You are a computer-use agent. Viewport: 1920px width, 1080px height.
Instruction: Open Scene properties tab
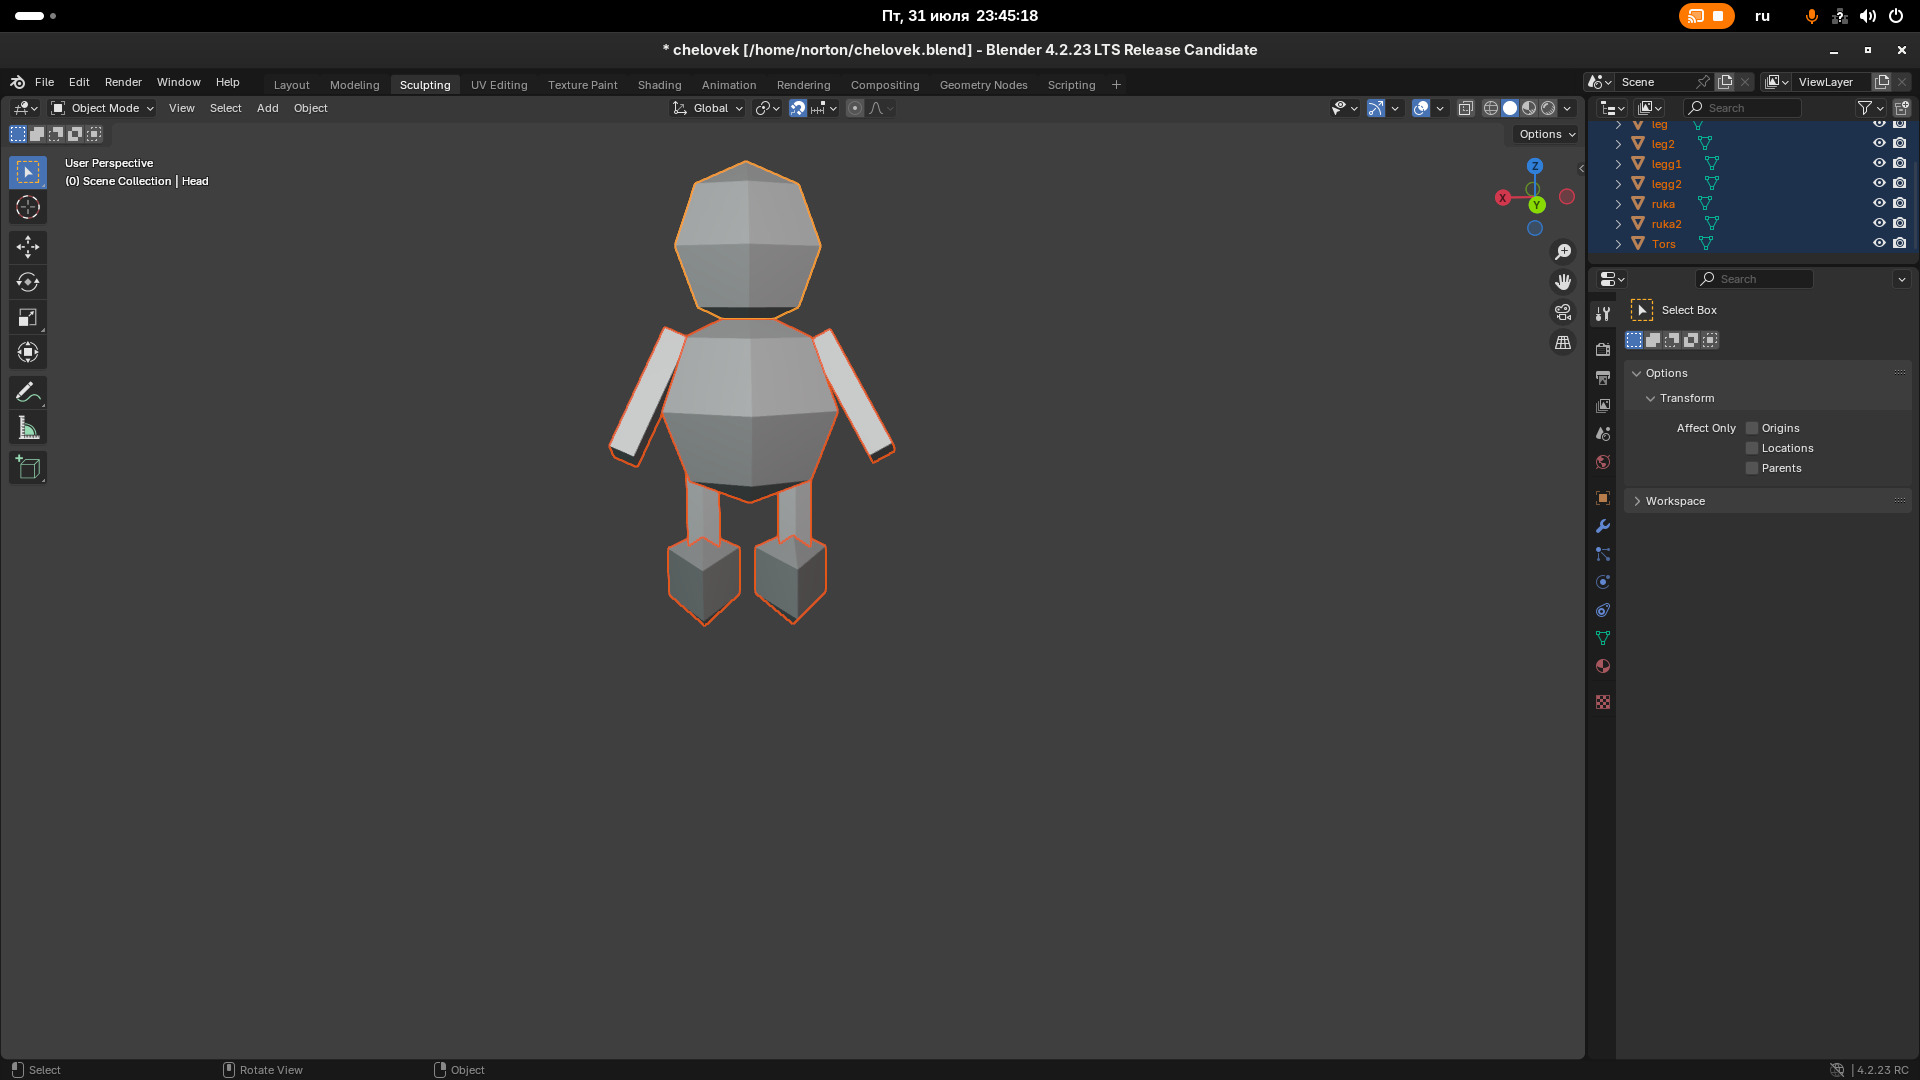(x=1603, y=433)
